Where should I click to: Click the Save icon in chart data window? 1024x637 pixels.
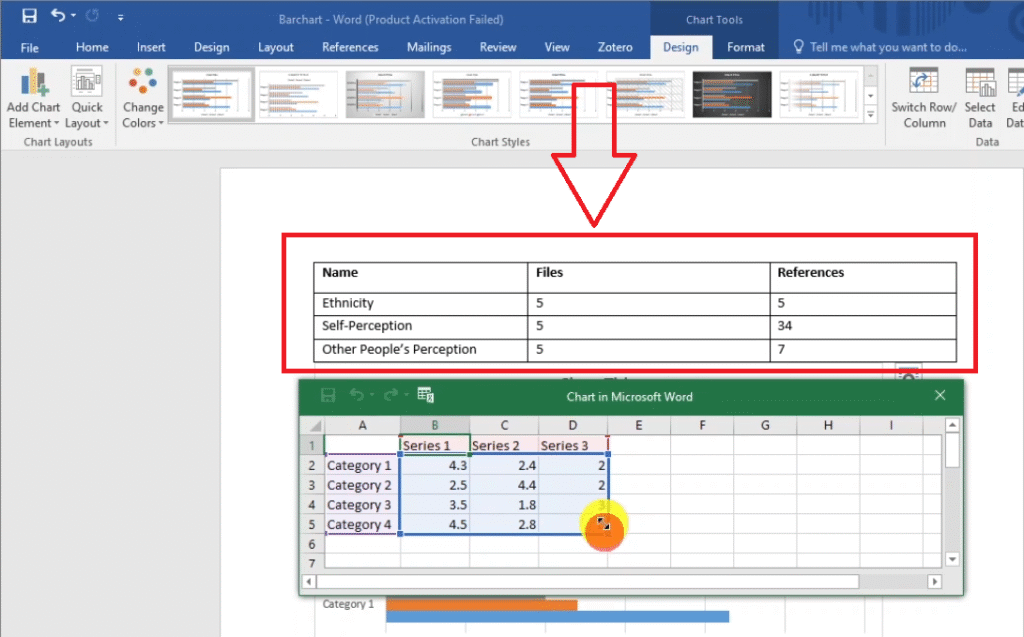(x=327, y=396)
